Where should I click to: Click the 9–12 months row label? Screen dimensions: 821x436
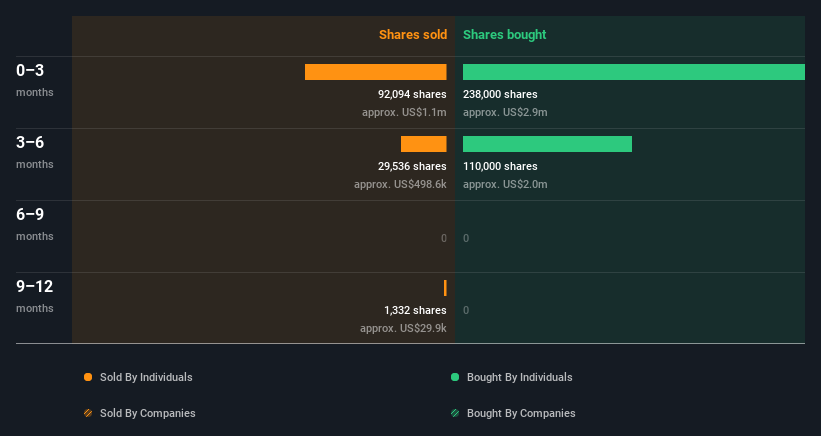click(35, 296)
